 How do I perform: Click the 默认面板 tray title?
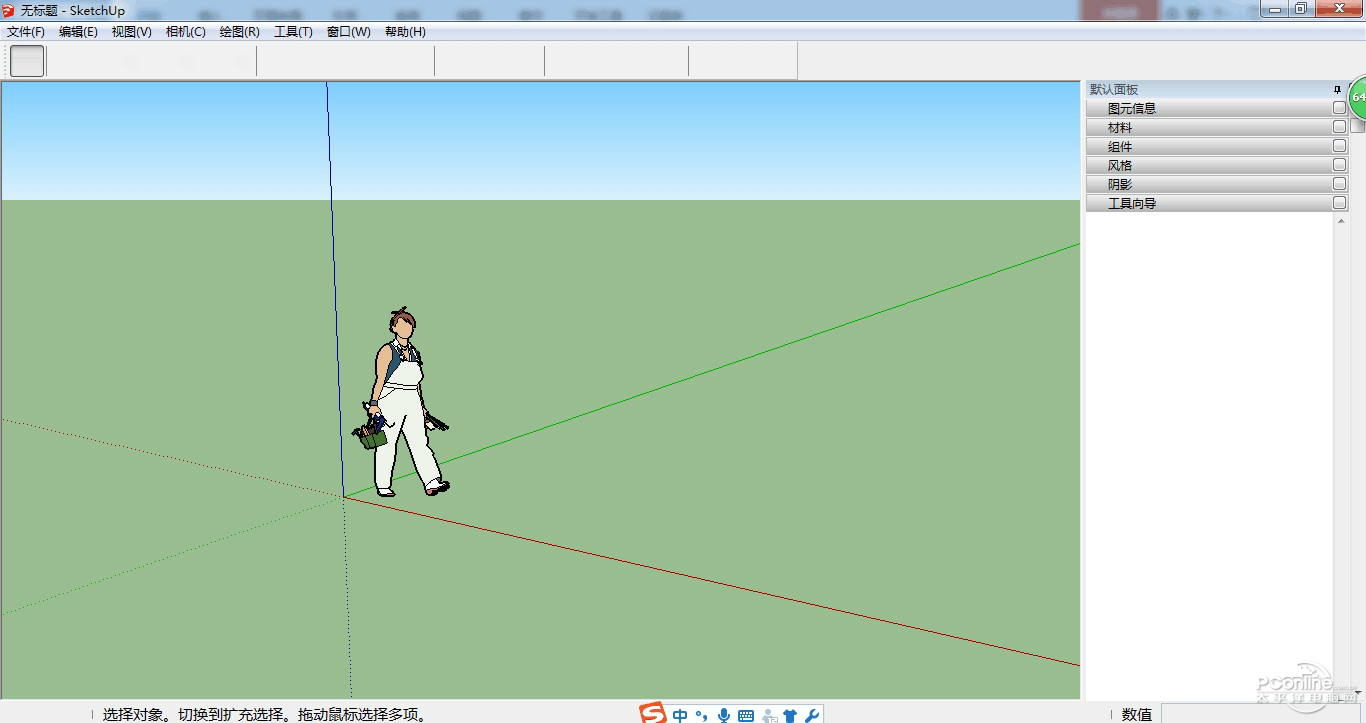tap(1114, 89)
